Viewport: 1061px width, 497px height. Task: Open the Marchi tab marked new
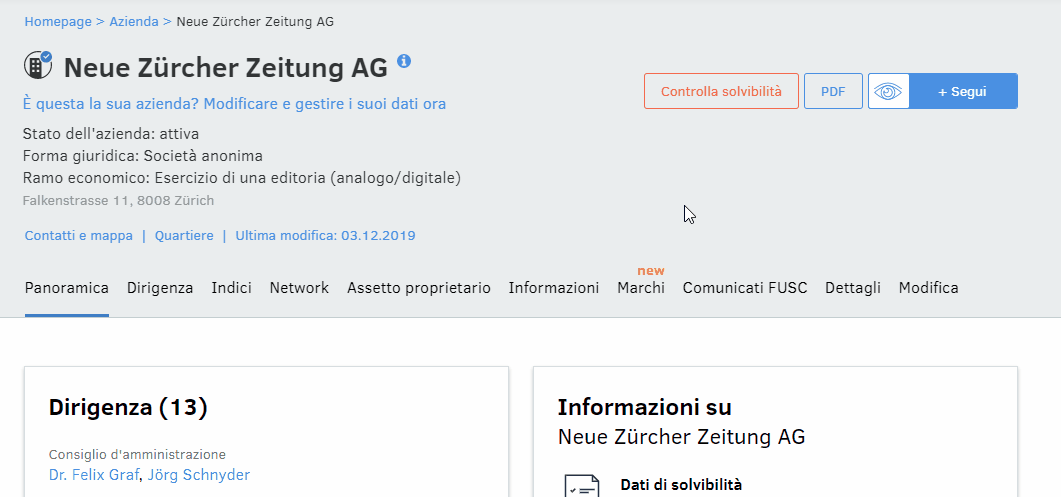click(x=641, y=288)
